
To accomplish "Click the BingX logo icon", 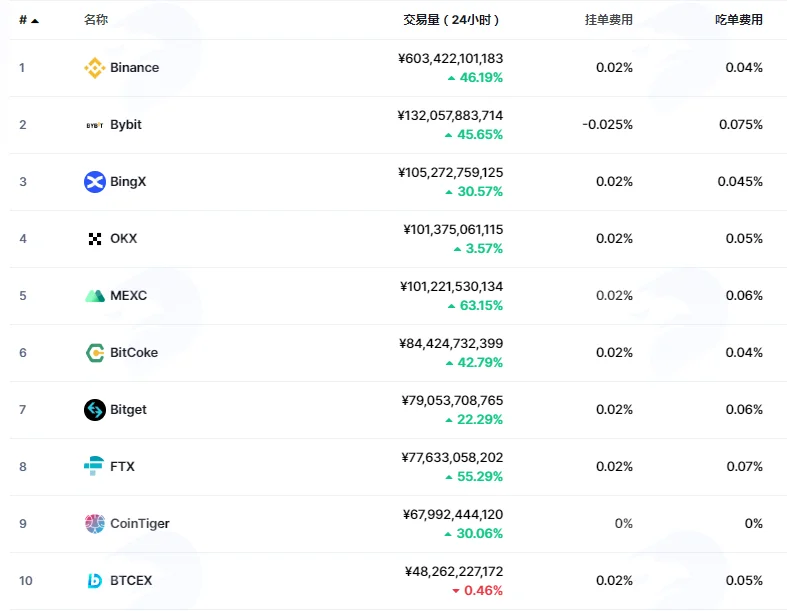I will 94,182.
